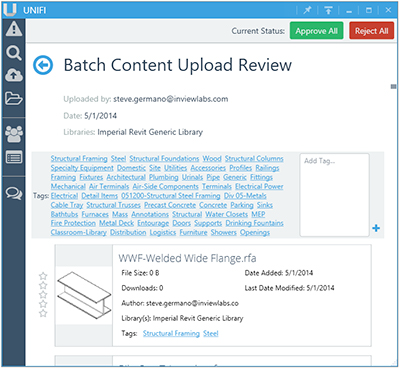
Task: Set third rating star for WWF-Welded Wide Flange
Action: click(43, 295)
